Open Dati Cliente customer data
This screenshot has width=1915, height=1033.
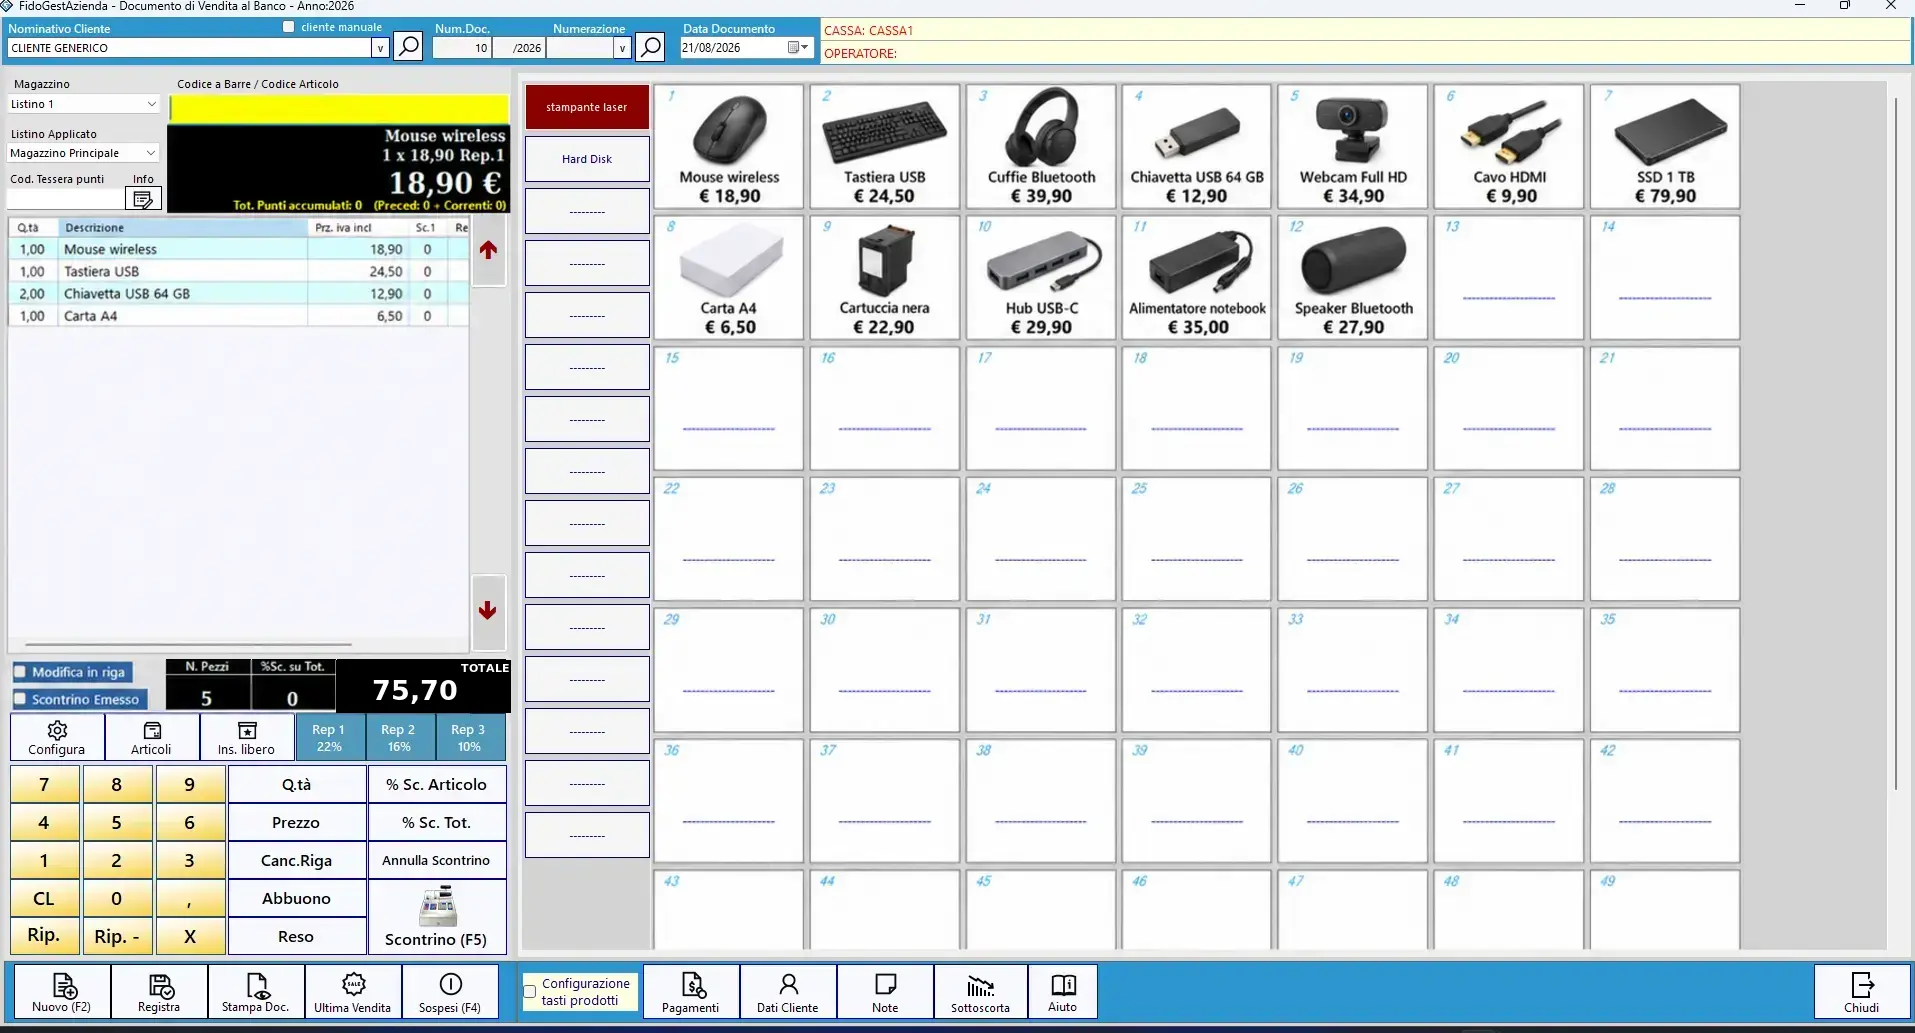point(788,991)
